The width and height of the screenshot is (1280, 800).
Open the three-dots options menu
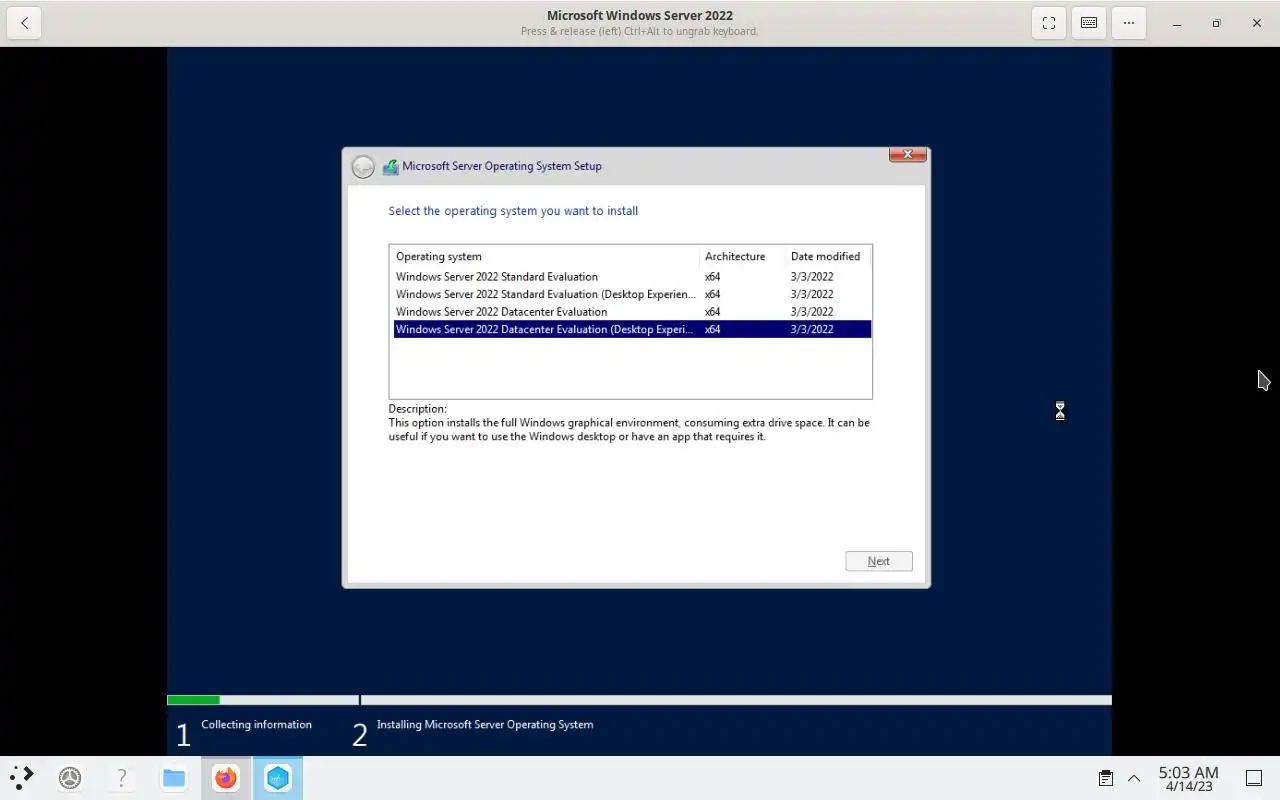coord(1129,23)
